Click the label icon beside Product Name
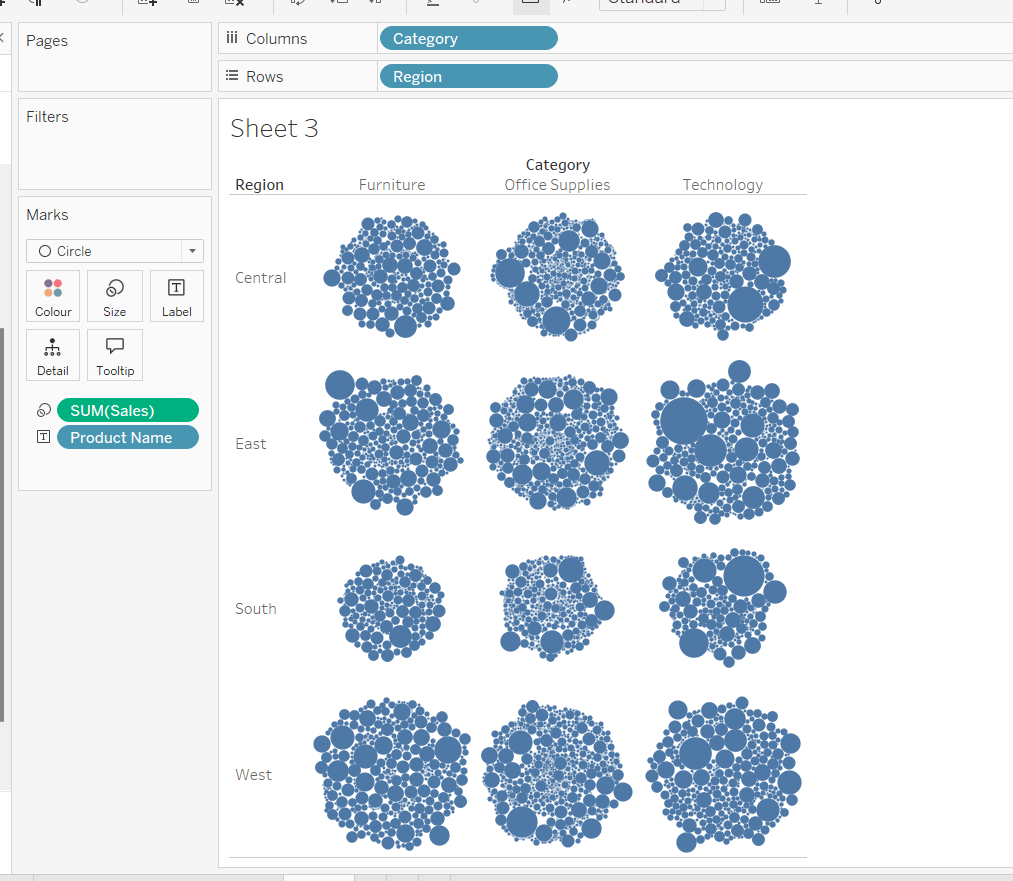This screenshot has height=881, width=1013. tap(43, 437)
